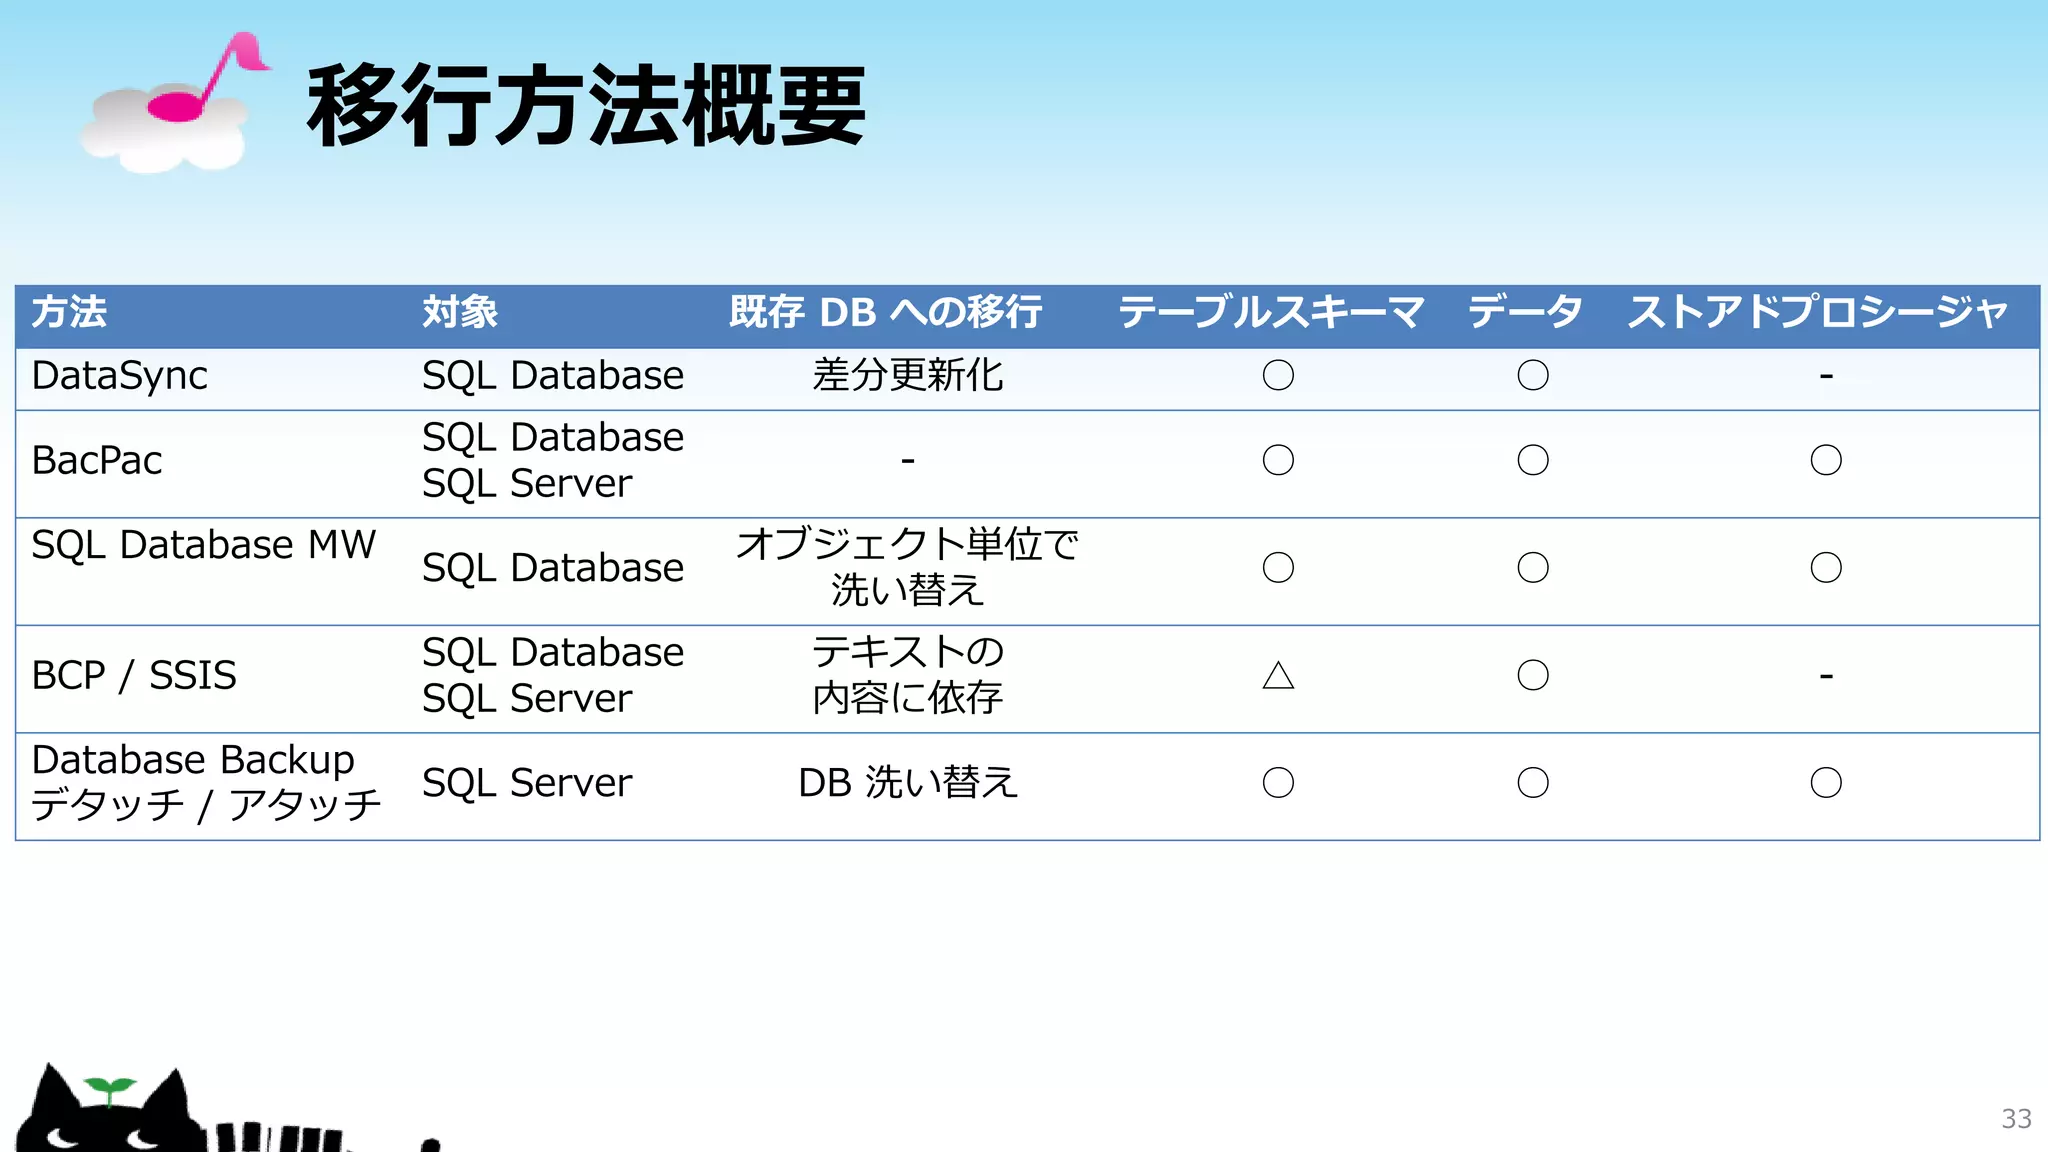Select the ストアドプロシージャ column header
The image size is (2048, 1152).
(1818, 312)
